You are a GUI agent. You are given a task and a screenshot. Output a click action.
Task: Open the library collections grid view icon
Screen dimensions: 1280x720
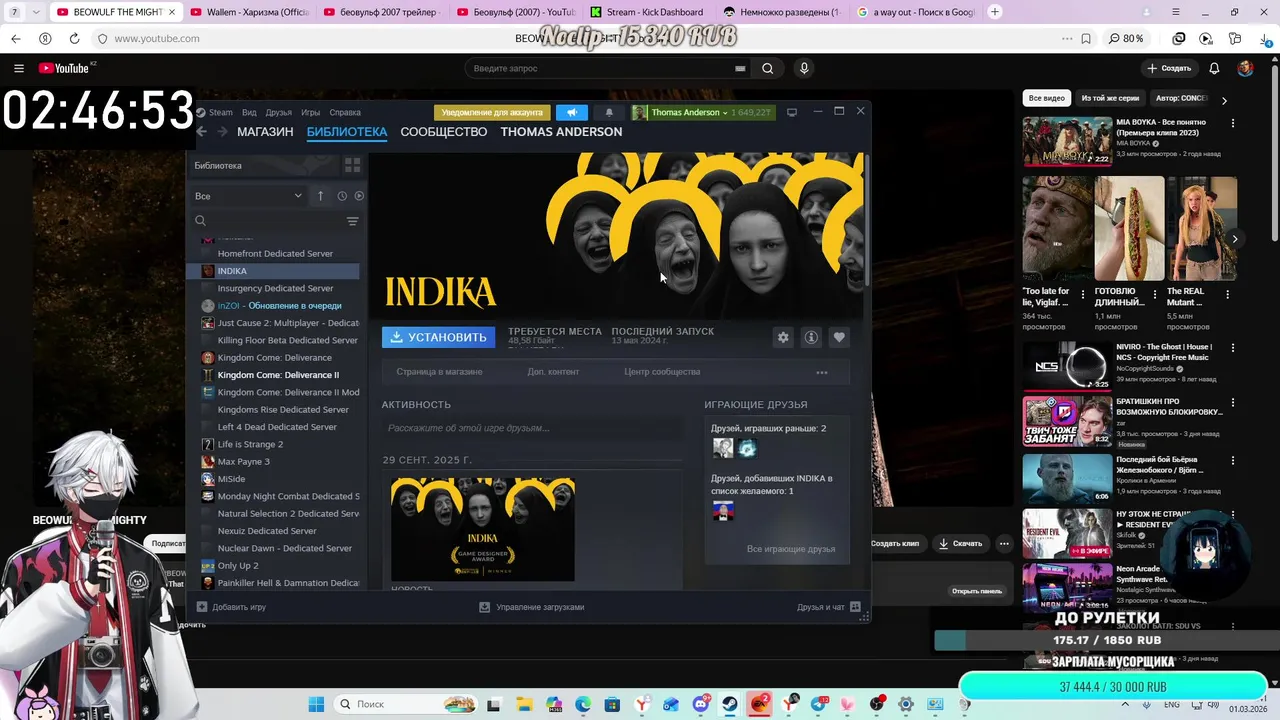coord(352,165)
